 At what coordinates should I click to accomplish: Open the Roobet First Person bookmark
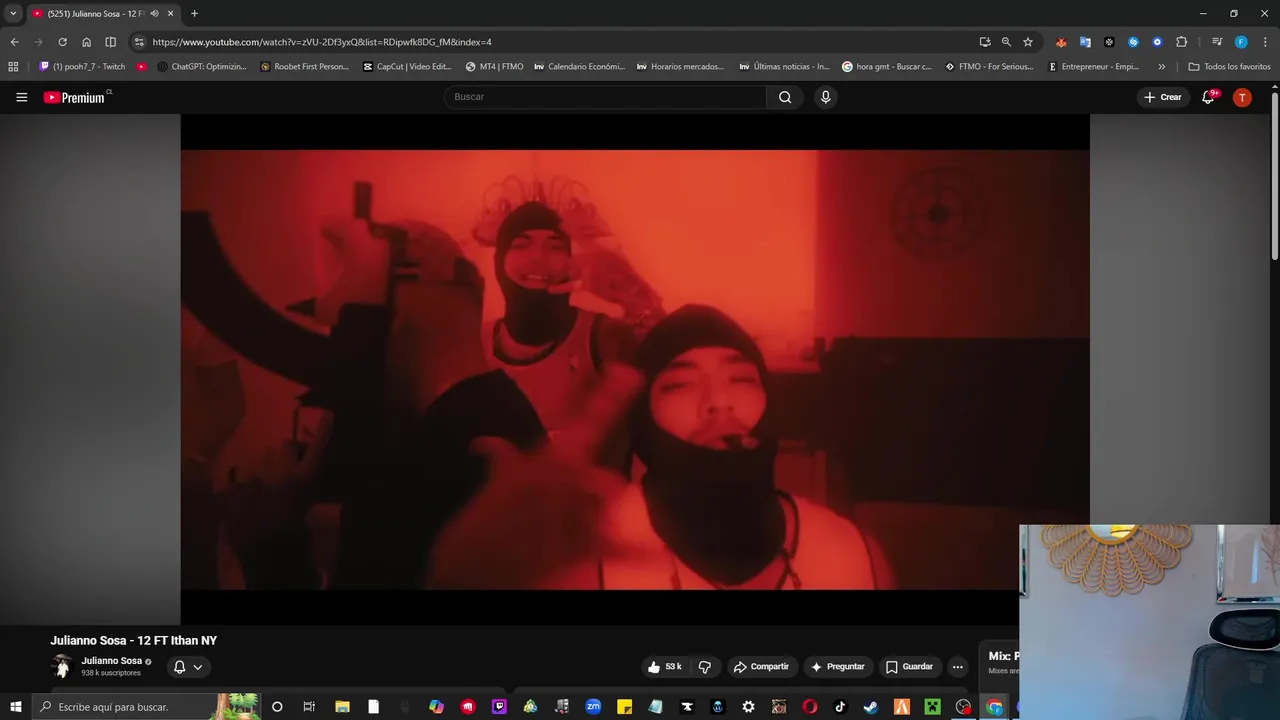point(305,67)
